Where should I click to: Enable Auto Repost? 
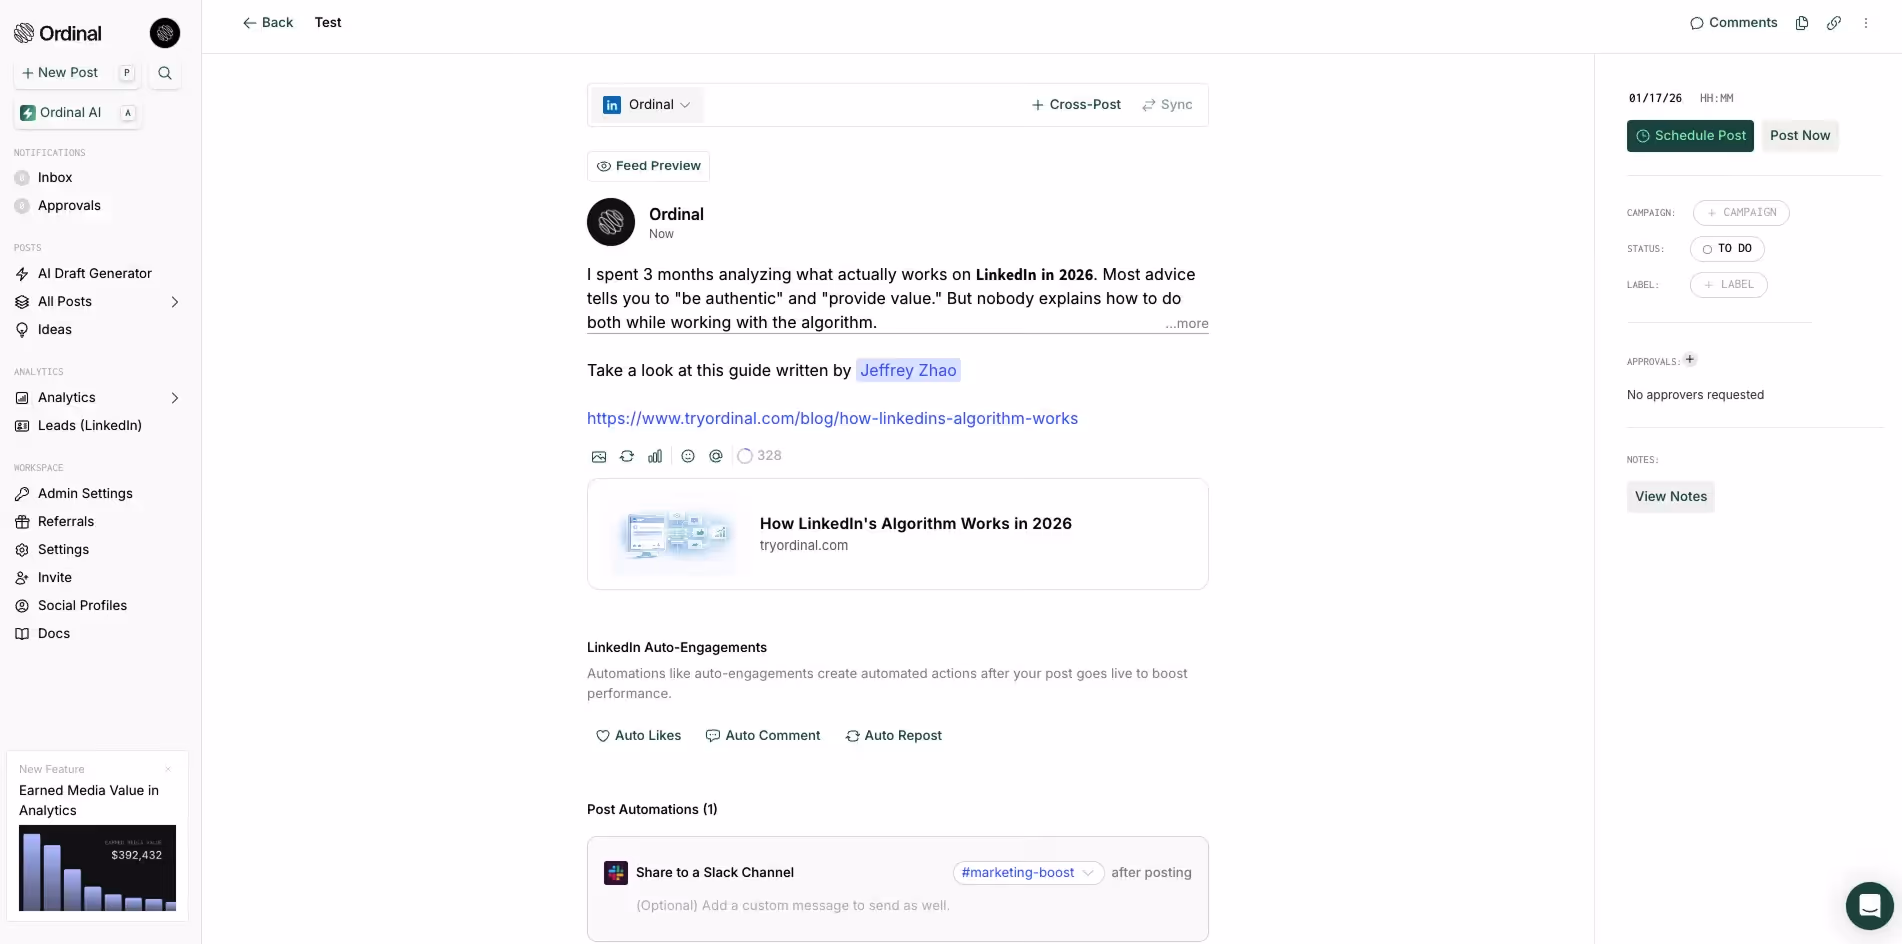pyautogui.click(x=894, y=736)
